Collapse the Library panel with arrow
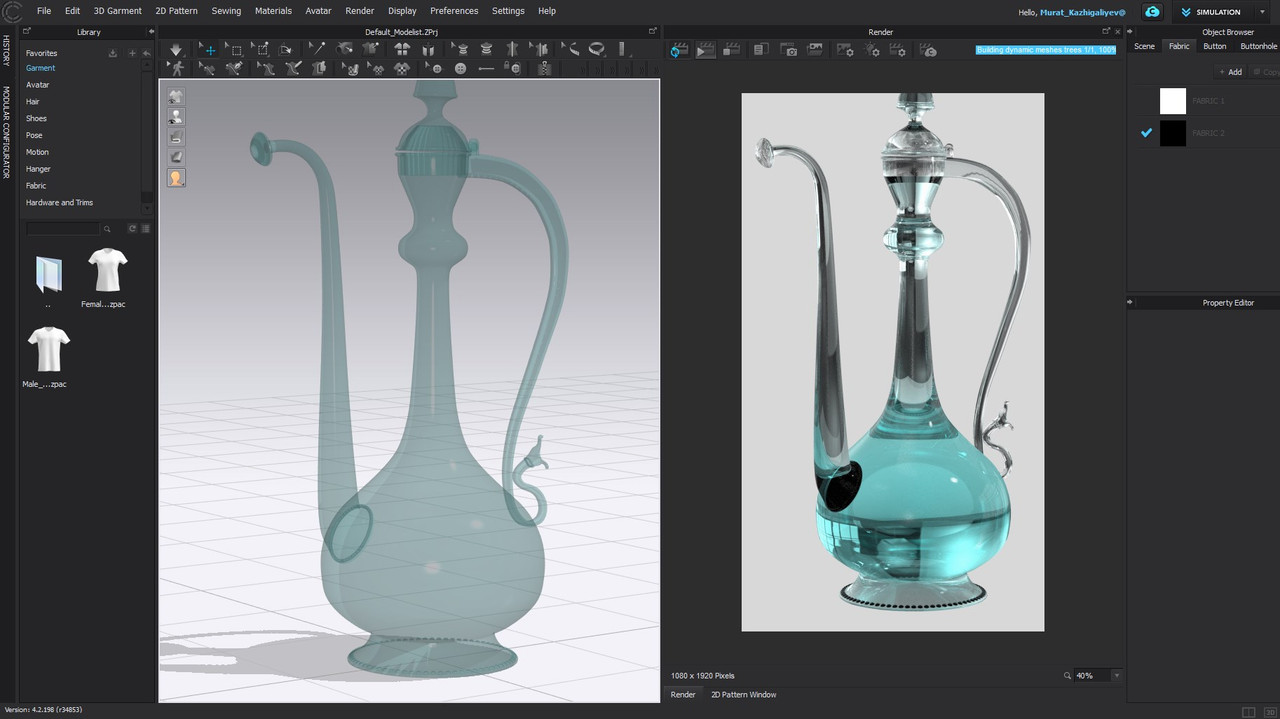This screenshot has height=719, width=1280. pyautogui.click(x=151, y=32)
